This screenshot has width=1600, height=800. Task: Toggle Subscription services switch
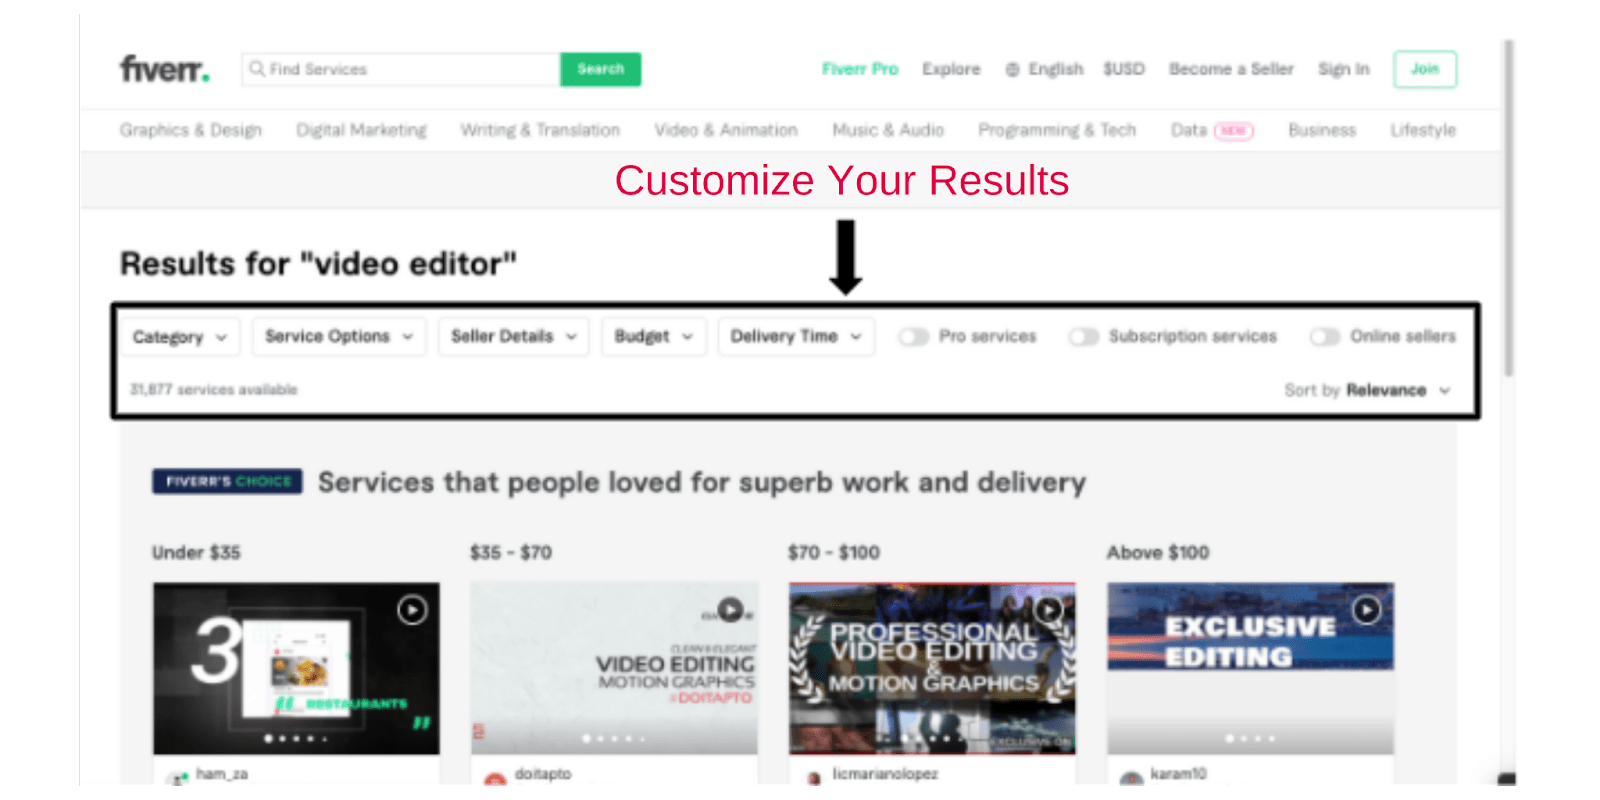tap(1084, 337)
